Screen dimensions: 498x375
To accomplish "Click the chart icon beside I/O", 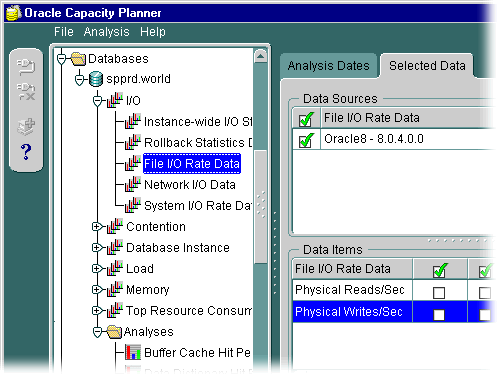I will 115,100.
